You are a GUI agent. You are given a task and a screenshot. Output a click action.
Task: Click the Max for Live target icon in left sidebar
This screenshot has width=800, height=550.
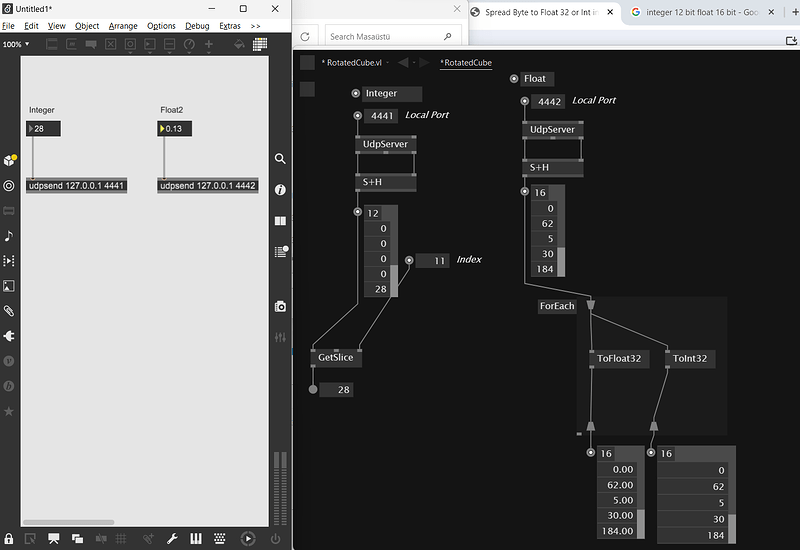(9, 186)
